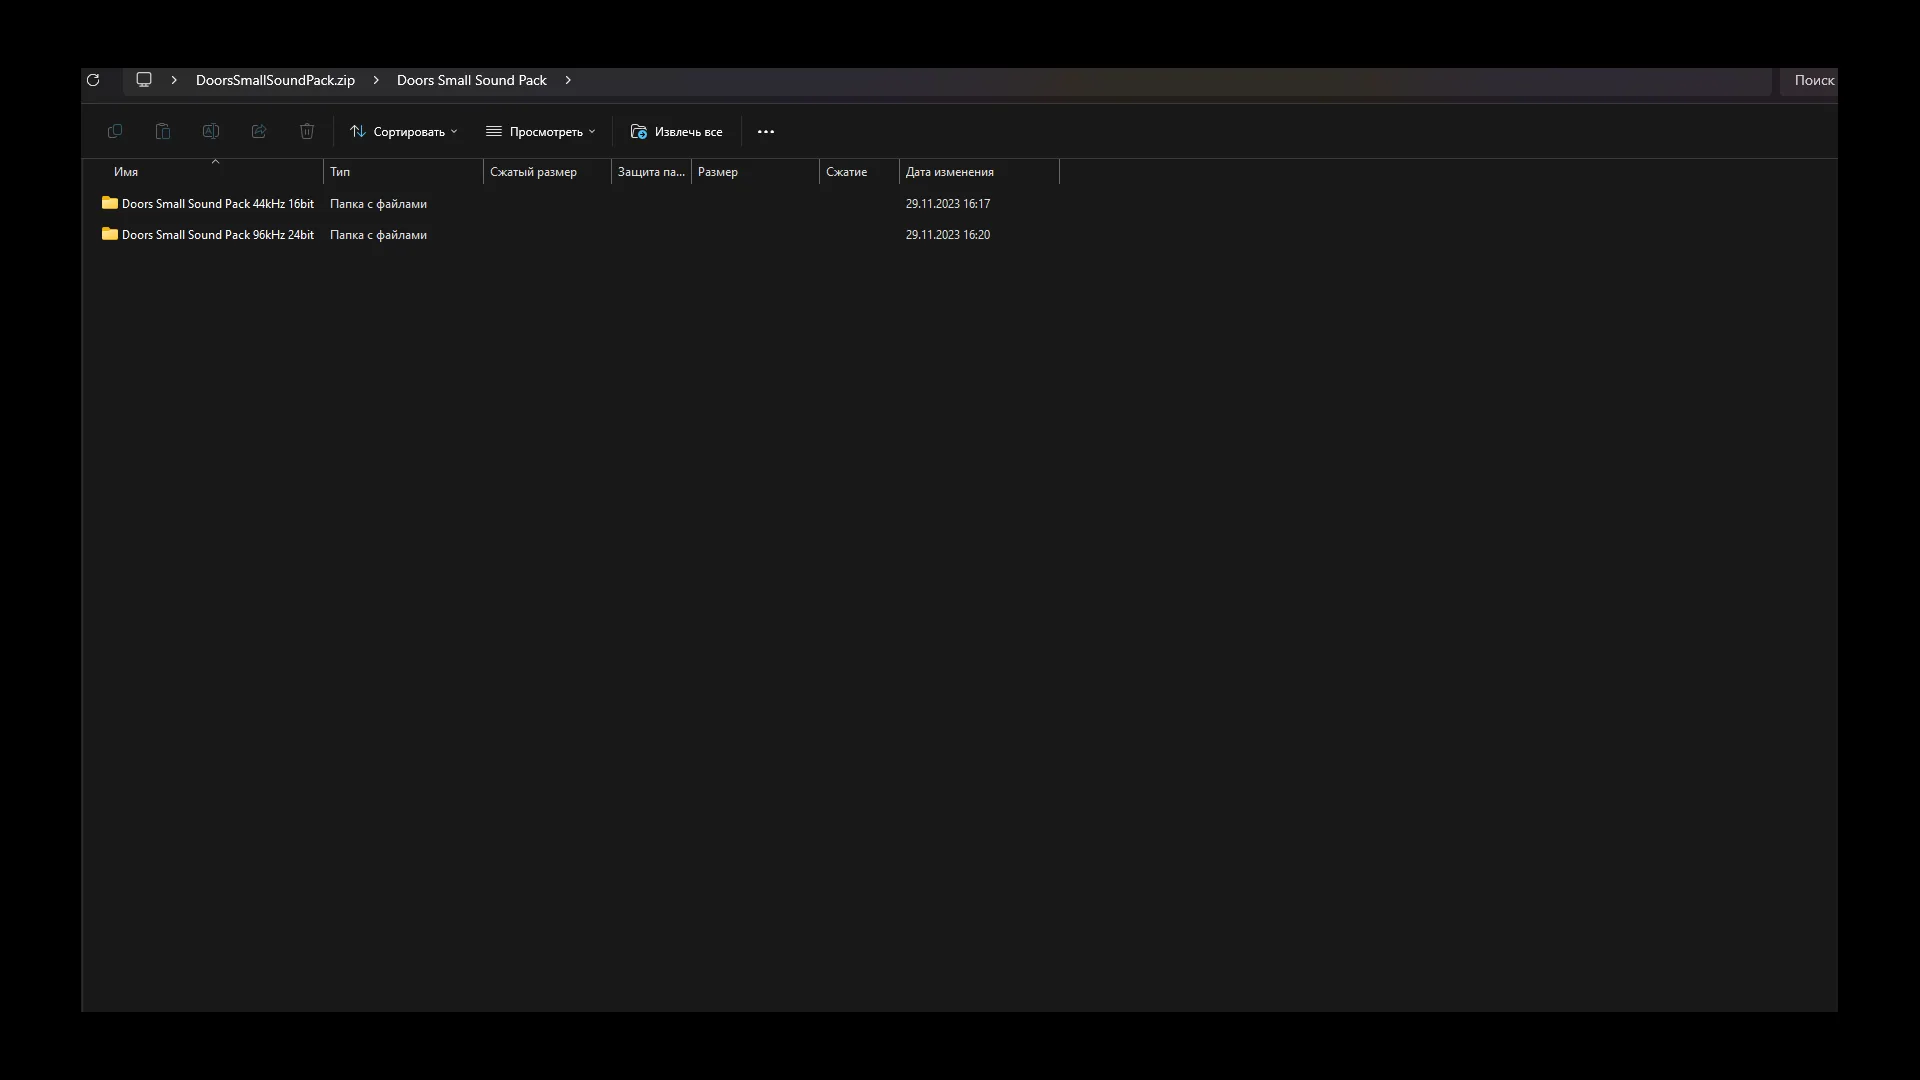Screen dimensions: 1920x1080
Task: Click the rename icon in toolbar
Action: click(211, 131)
